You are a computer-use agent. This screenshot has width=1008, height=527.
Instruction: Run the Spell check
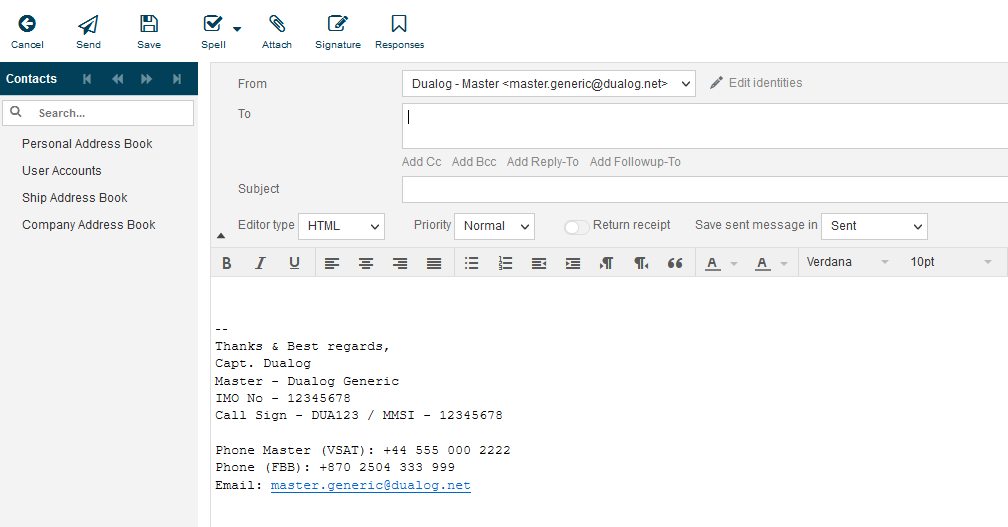click(x=213, y=32)
